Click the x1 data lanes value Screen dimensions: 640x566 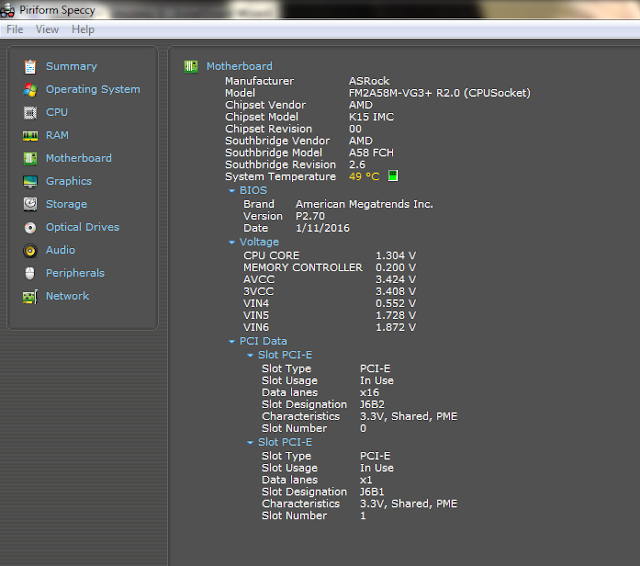coord(366,480)
